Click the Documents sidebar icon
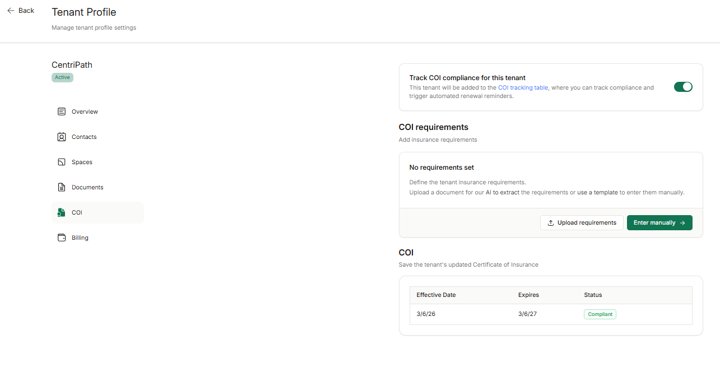 (62, 187)
